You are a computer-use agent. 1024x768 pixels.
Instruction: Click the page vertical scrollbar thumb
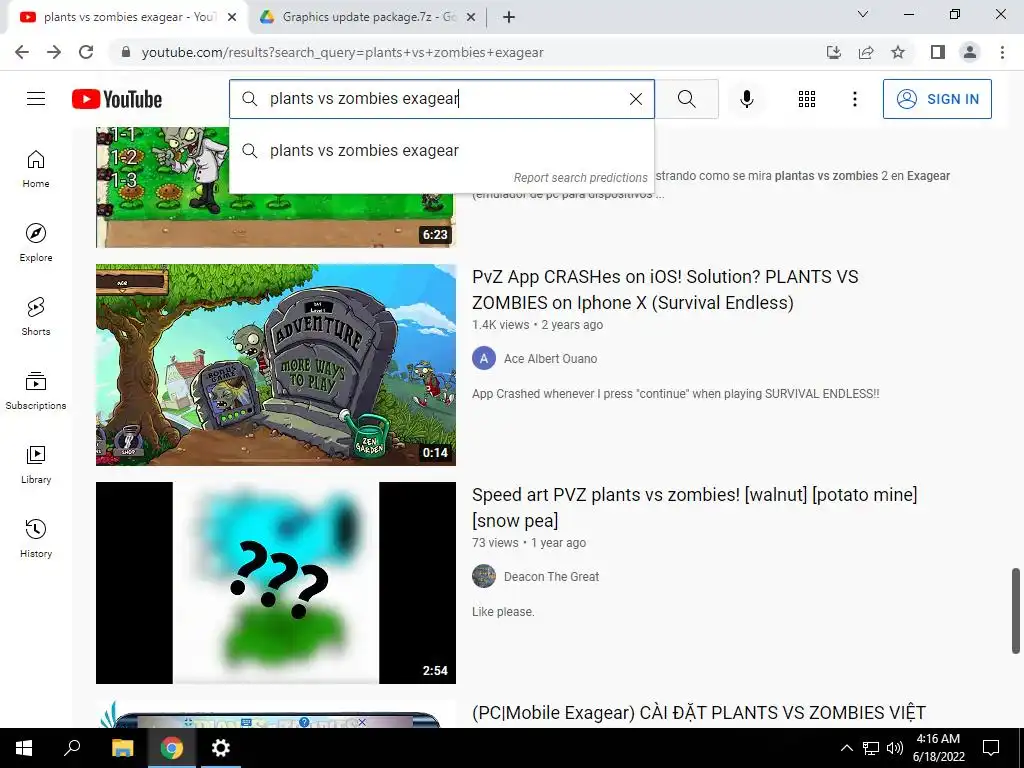1016,611
